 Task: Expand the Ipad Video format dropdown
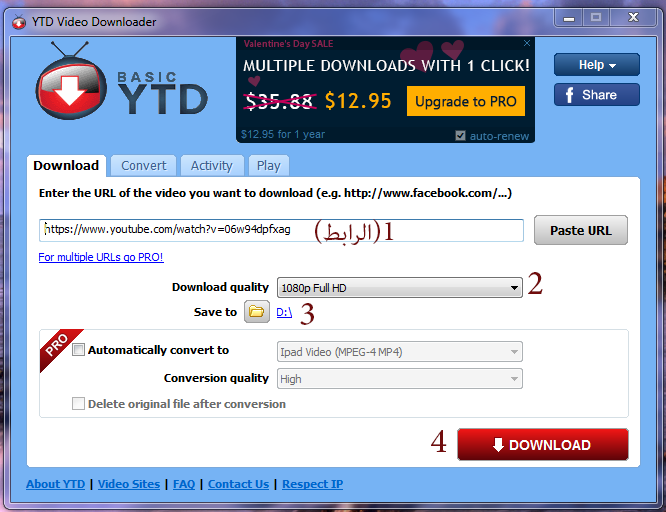399,352
